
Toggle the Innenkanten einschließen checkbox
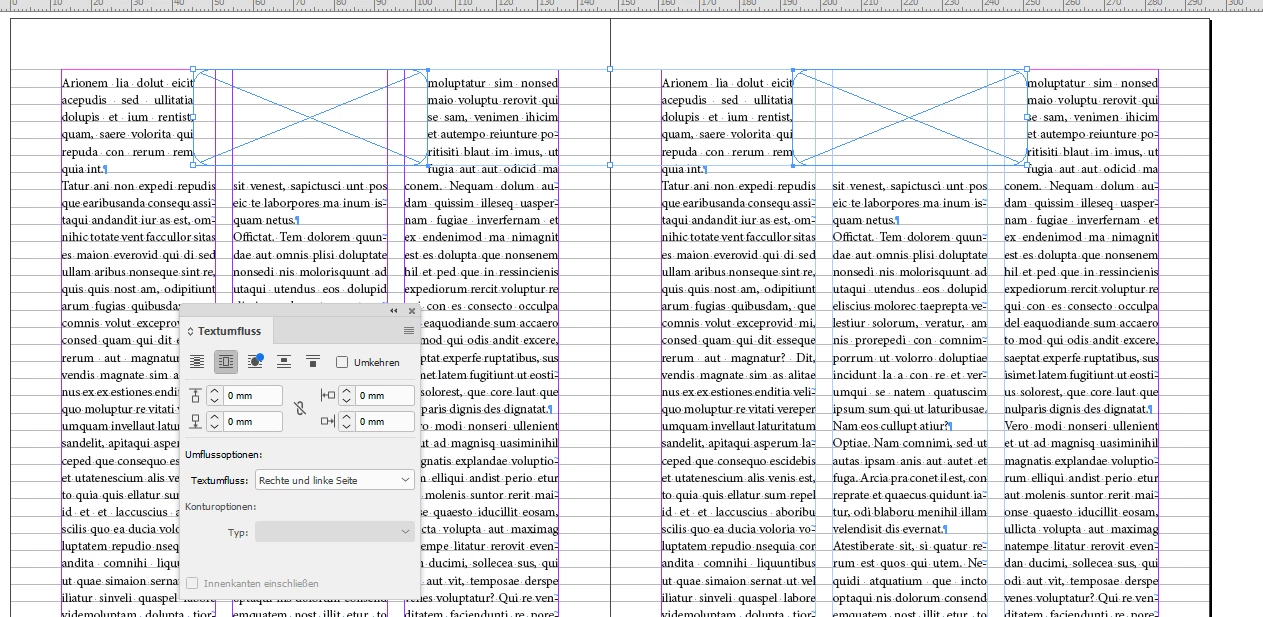click(x=192, y=583)
